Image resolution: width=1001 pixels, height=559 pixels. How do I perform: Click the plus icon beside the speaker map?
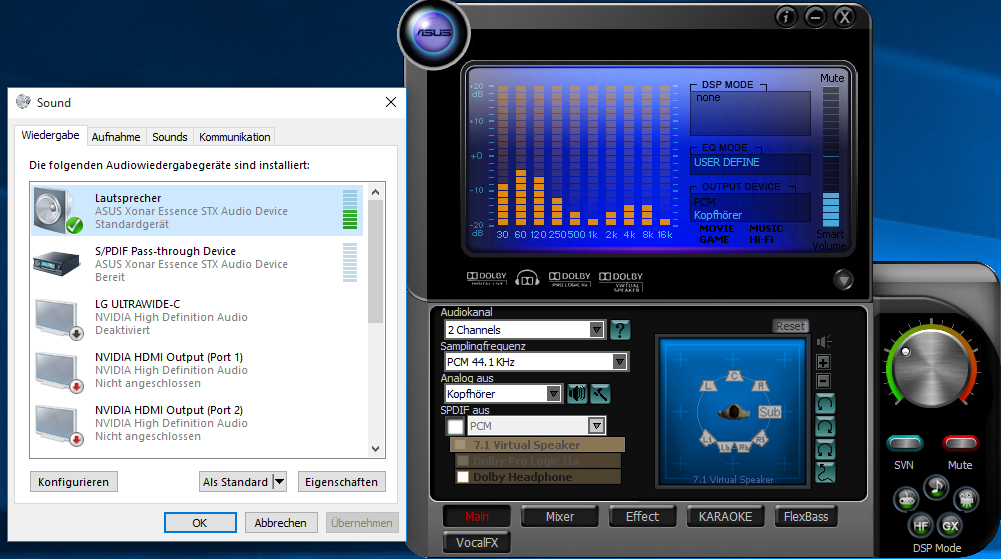coord(824,362)
